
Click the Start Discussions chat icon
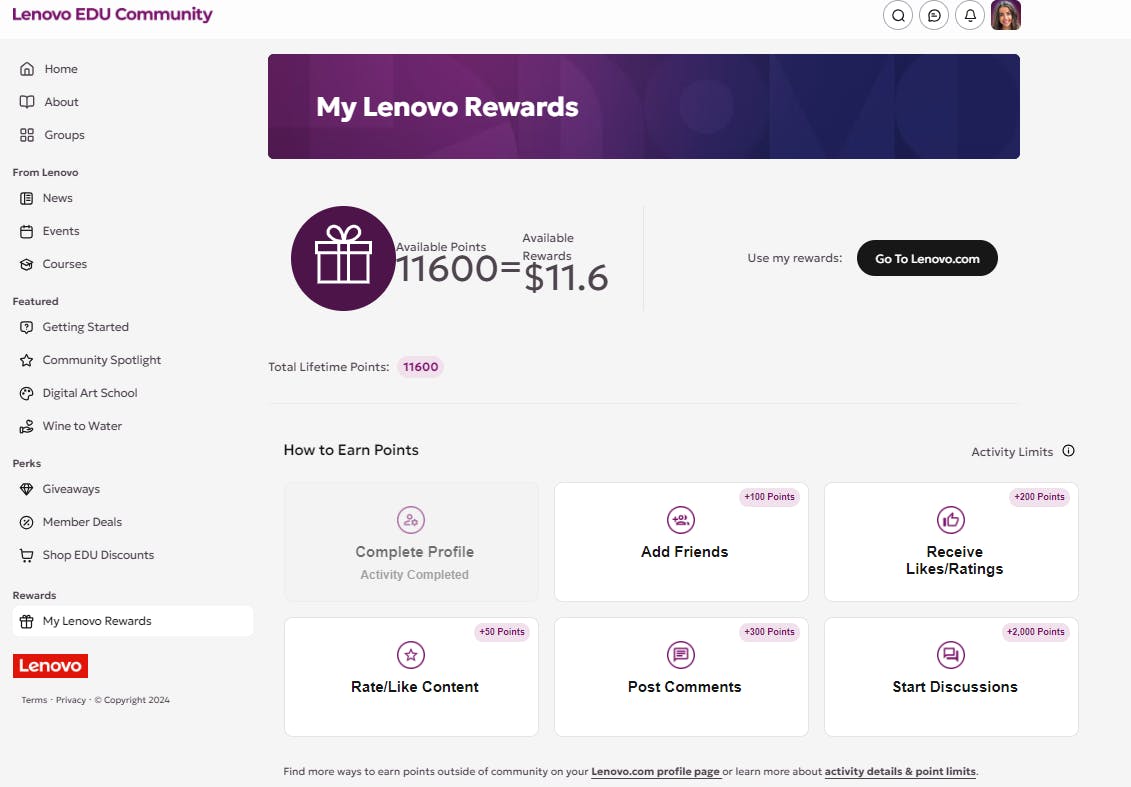(x=951, y=655)
